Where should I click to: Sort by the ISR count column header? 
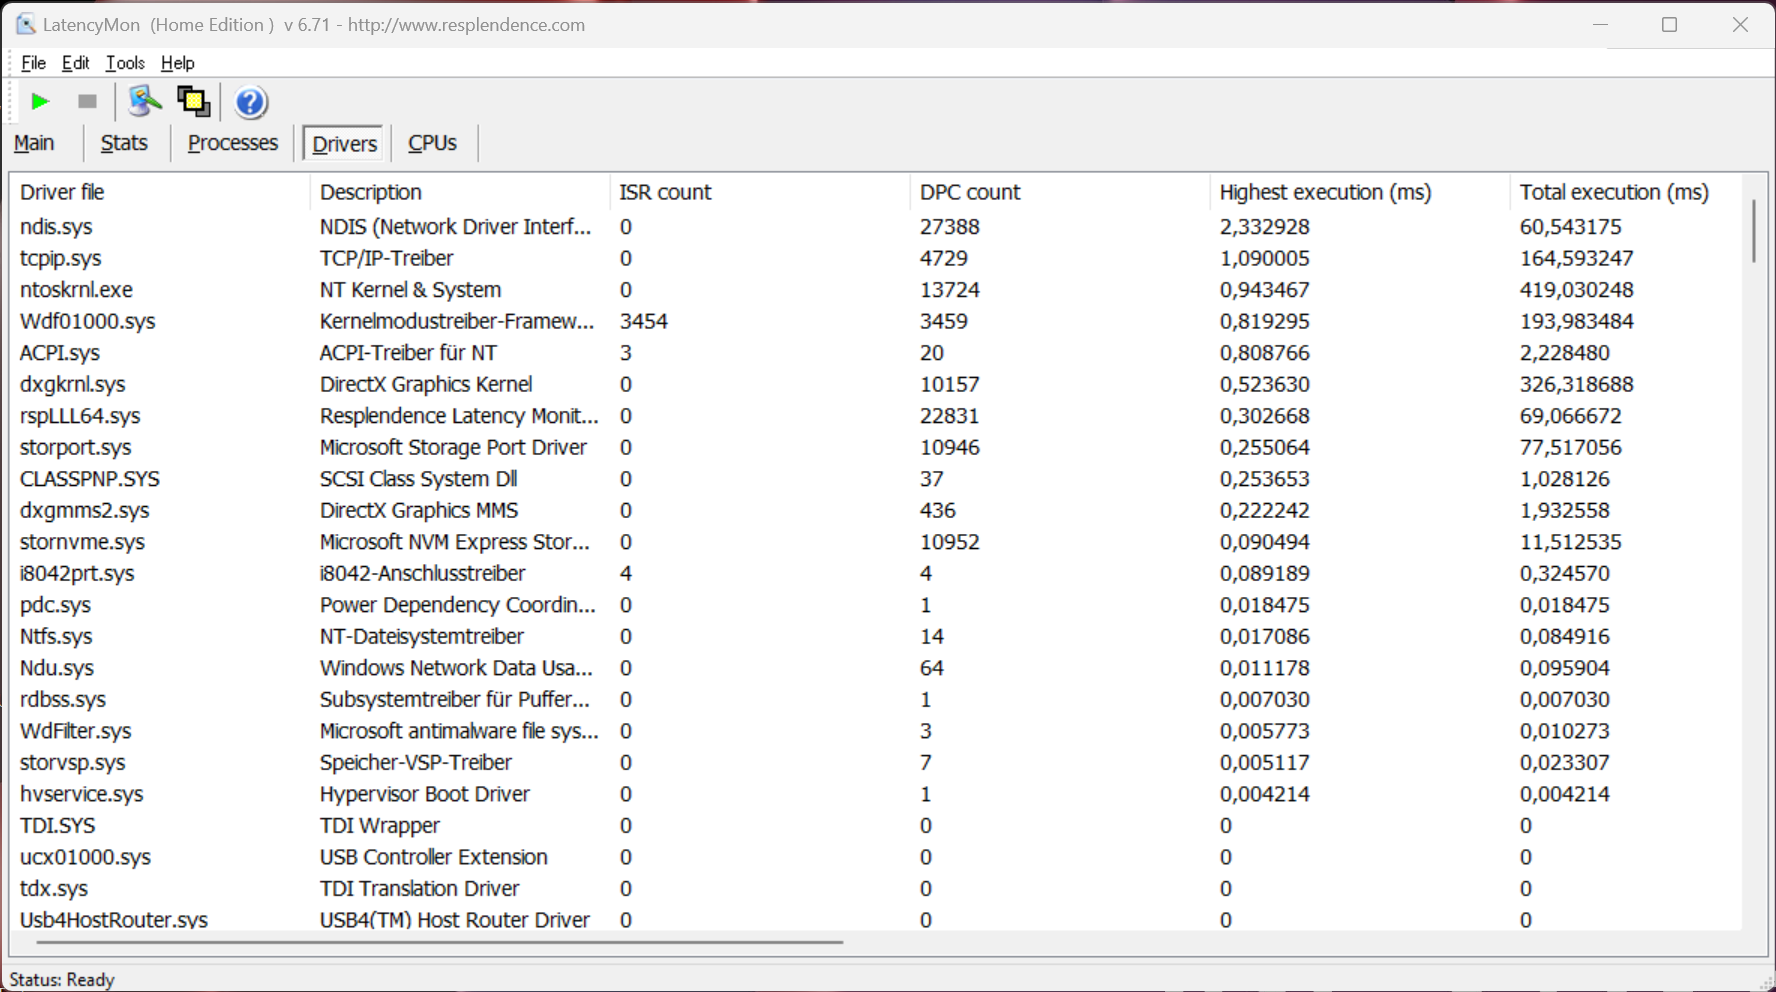(x=760, y=192)
